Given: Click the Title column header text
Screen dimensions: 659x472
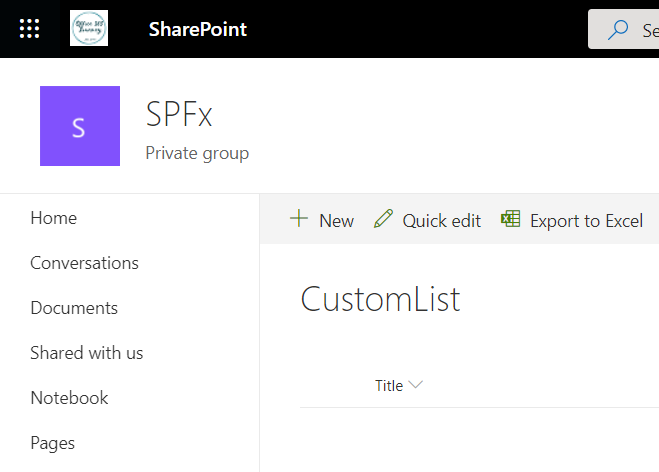Looking at the screenshot, I should [x=389, y=386].
